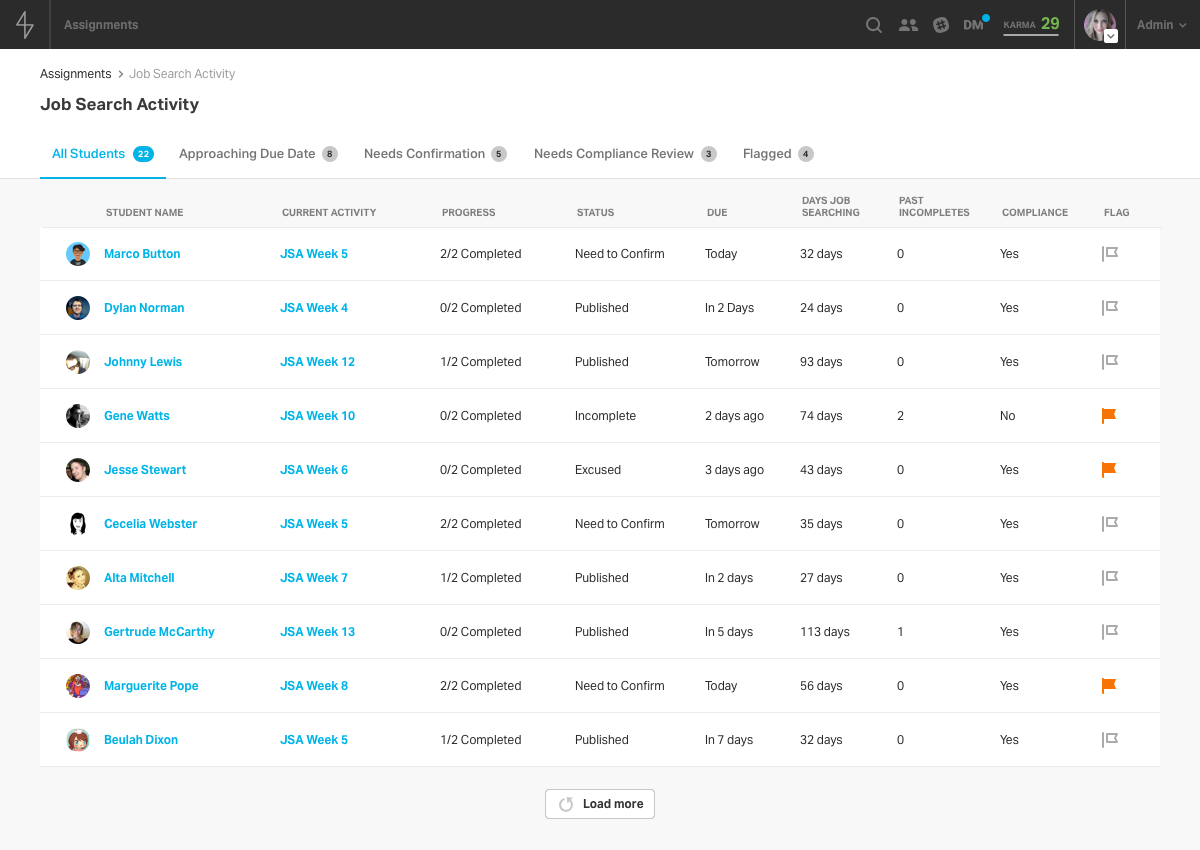
Task: Switch to the Flagged tab
Action: pos(777,153)
